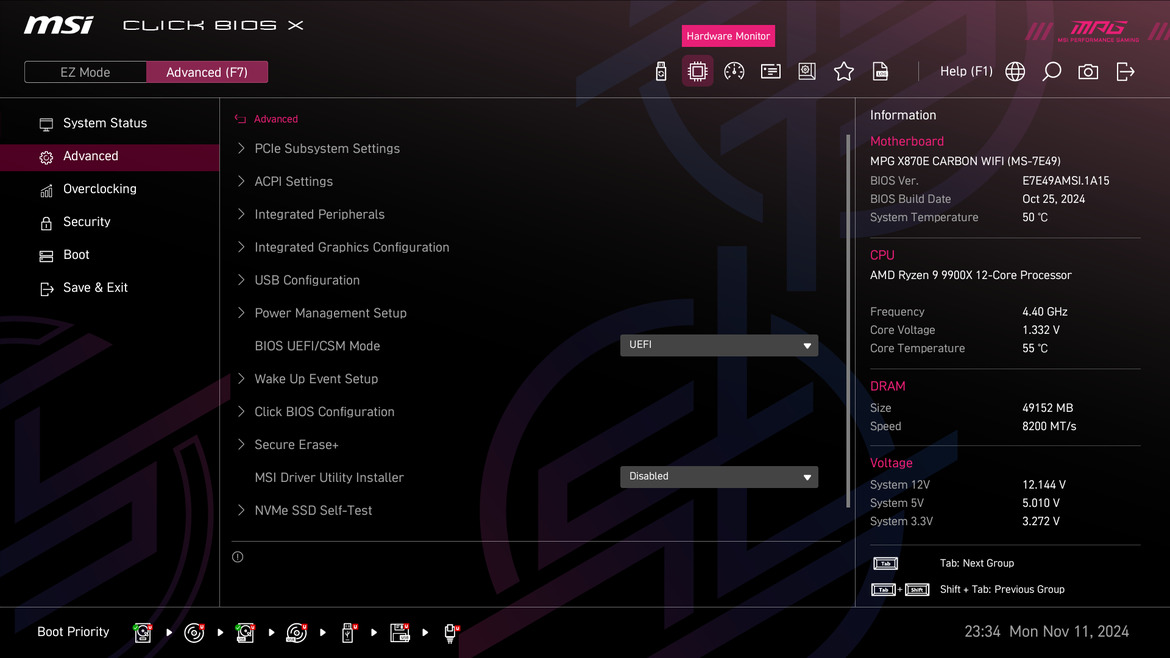Take a screenshot with camera icon
The height and width of the screenshot is (658, 1170).
(1088, 72)
